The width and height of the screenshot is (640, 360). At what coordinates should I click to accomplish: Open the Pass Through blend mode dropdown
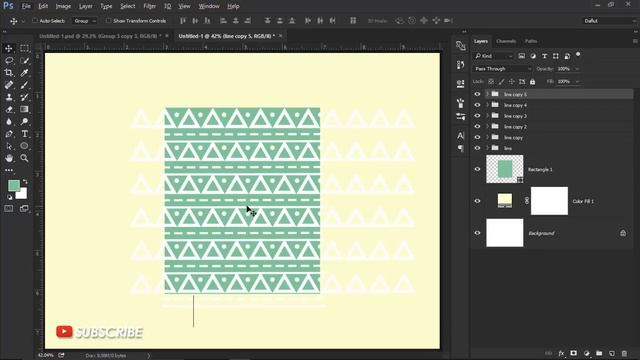[x=503, y=69]
